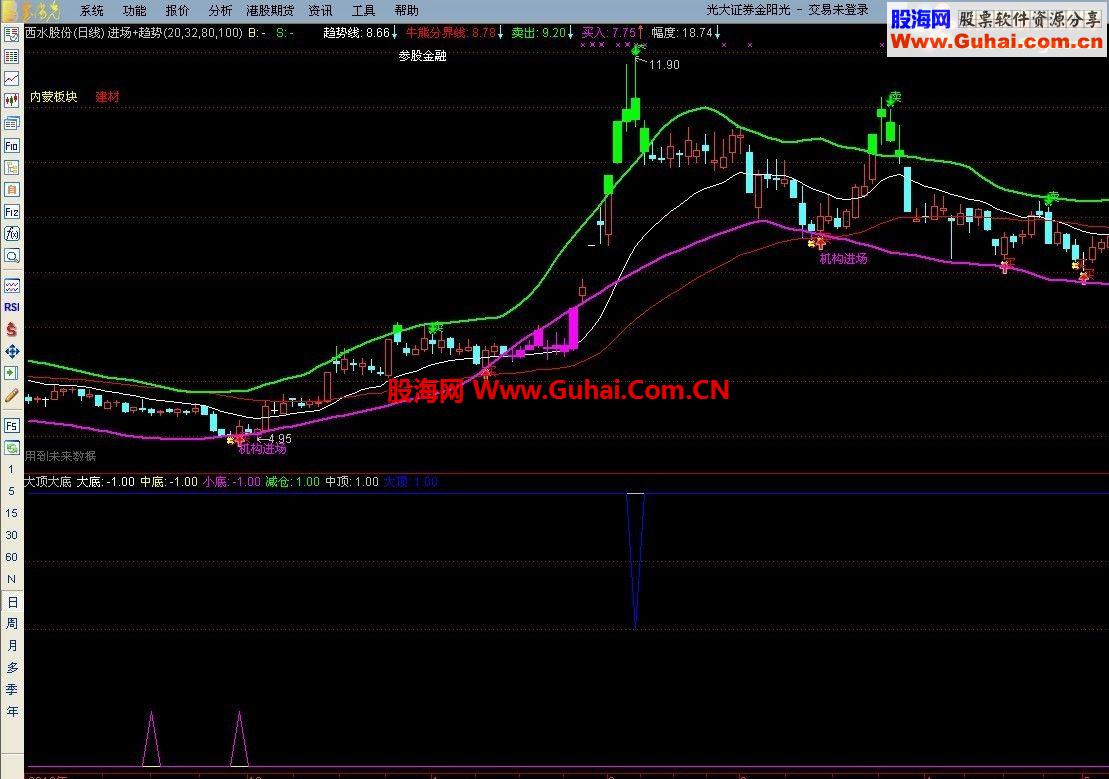Open the application logo at top-left
1109x779 pixels.
tap(31, 11)
